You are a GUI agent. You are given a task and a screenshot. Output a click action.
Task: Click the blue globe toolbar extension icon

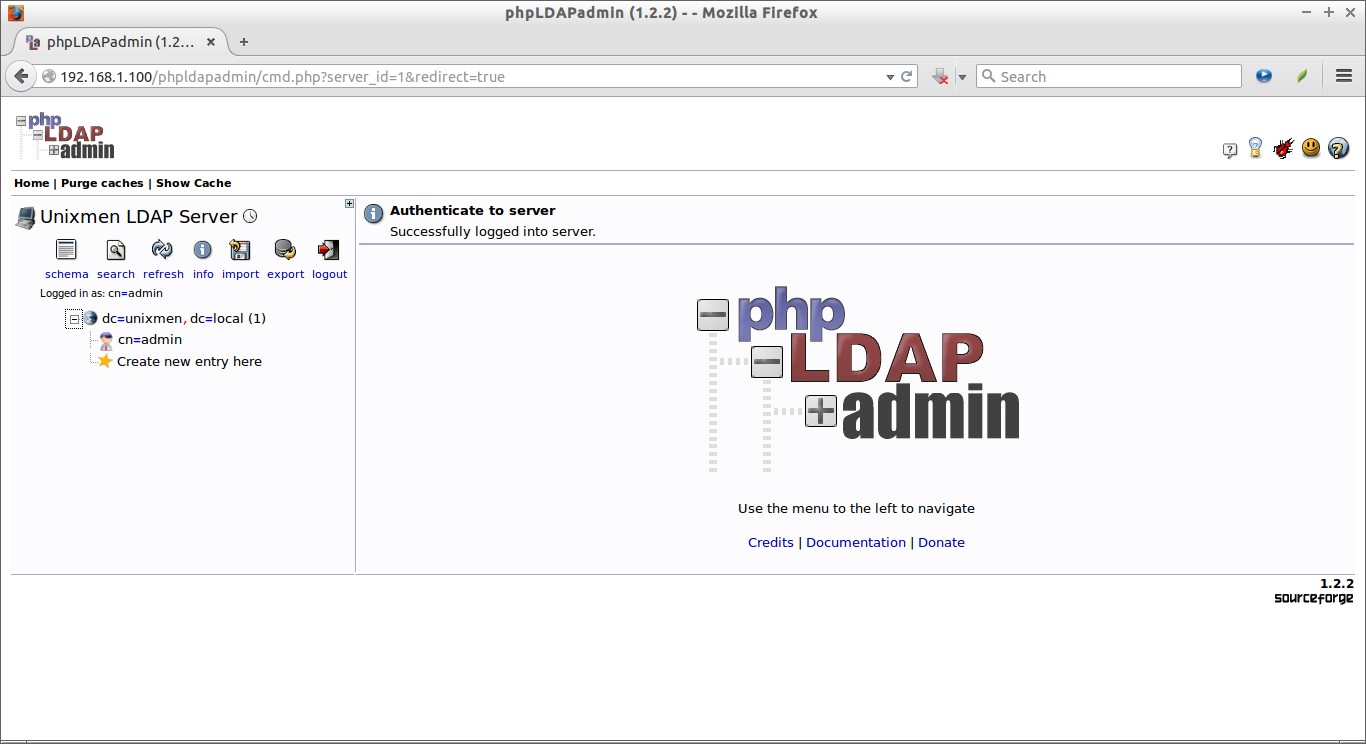pyautogui.click(x=1264, y=76)
